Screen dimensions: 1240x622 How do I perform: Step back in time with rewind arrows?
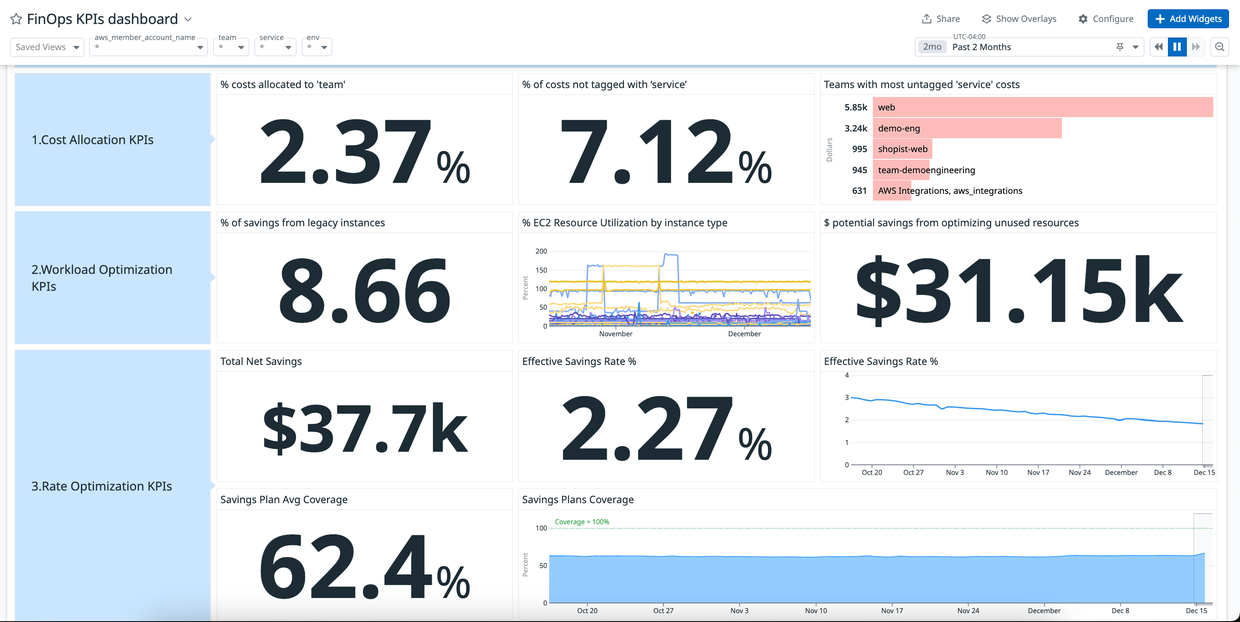coord(1159,47)
